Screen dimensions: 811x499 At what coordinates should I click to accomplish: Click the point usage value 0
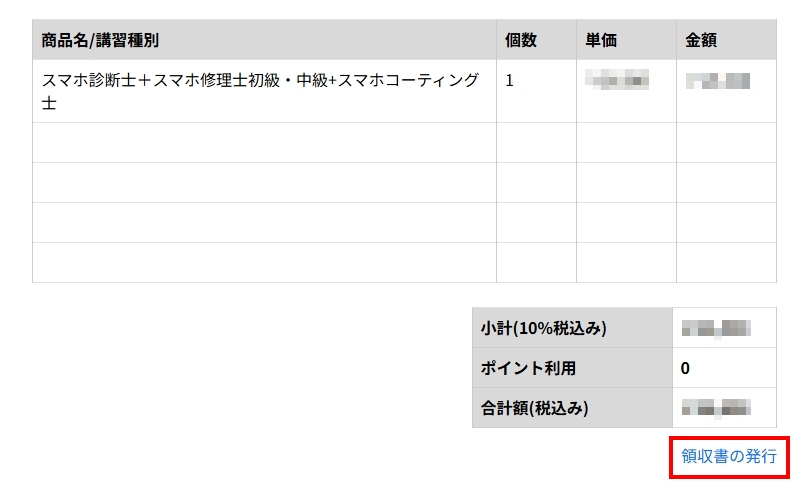click(685, 368)
